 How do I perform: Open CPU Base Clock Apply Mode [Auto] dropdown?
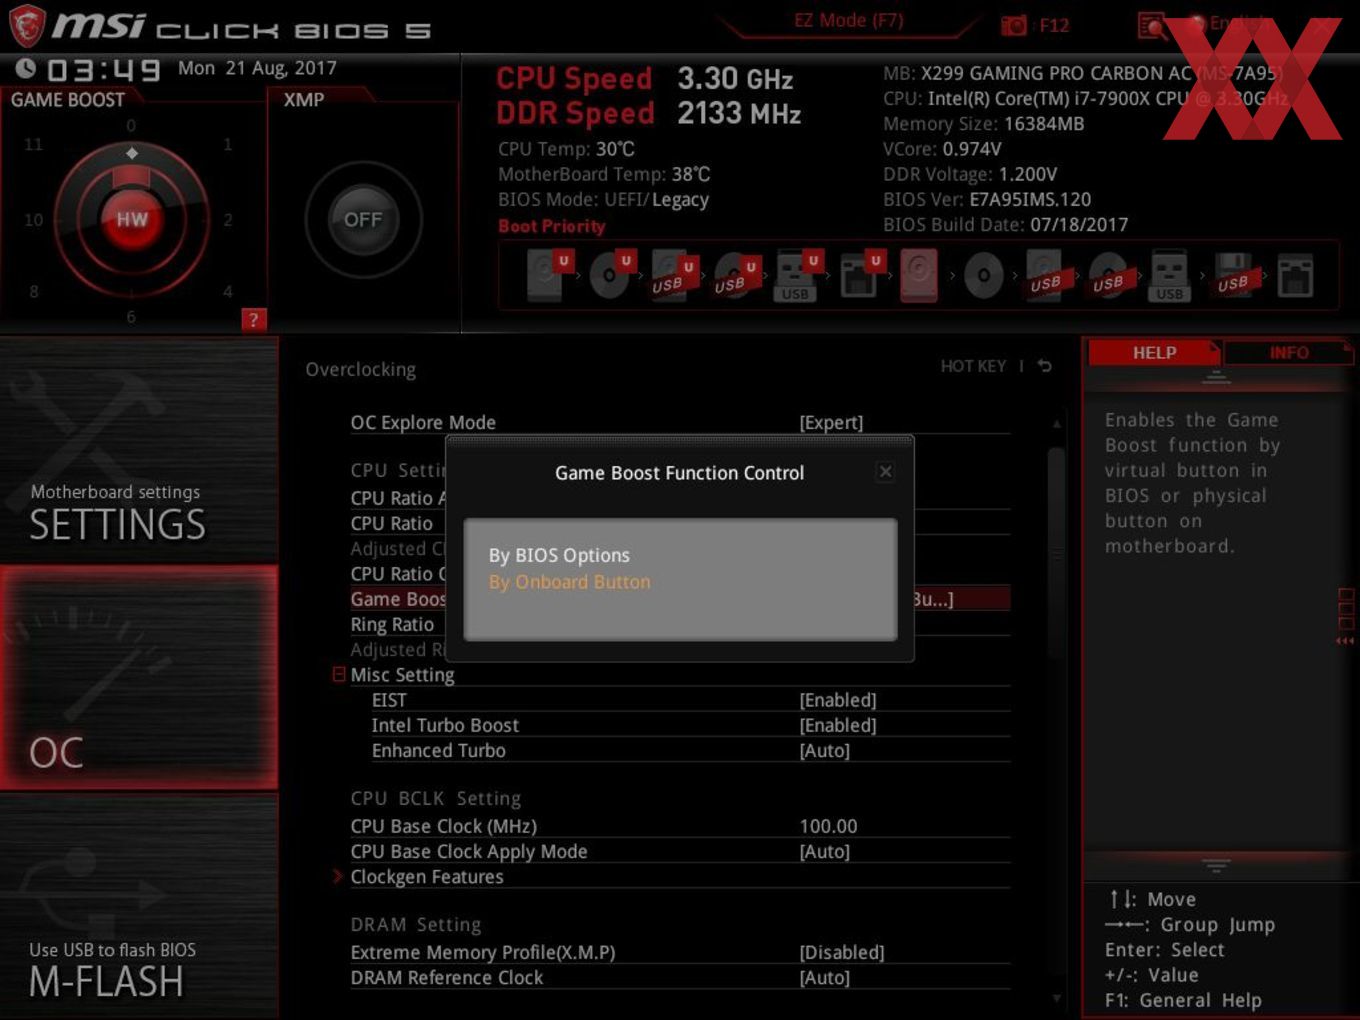(x=825, y=851)
